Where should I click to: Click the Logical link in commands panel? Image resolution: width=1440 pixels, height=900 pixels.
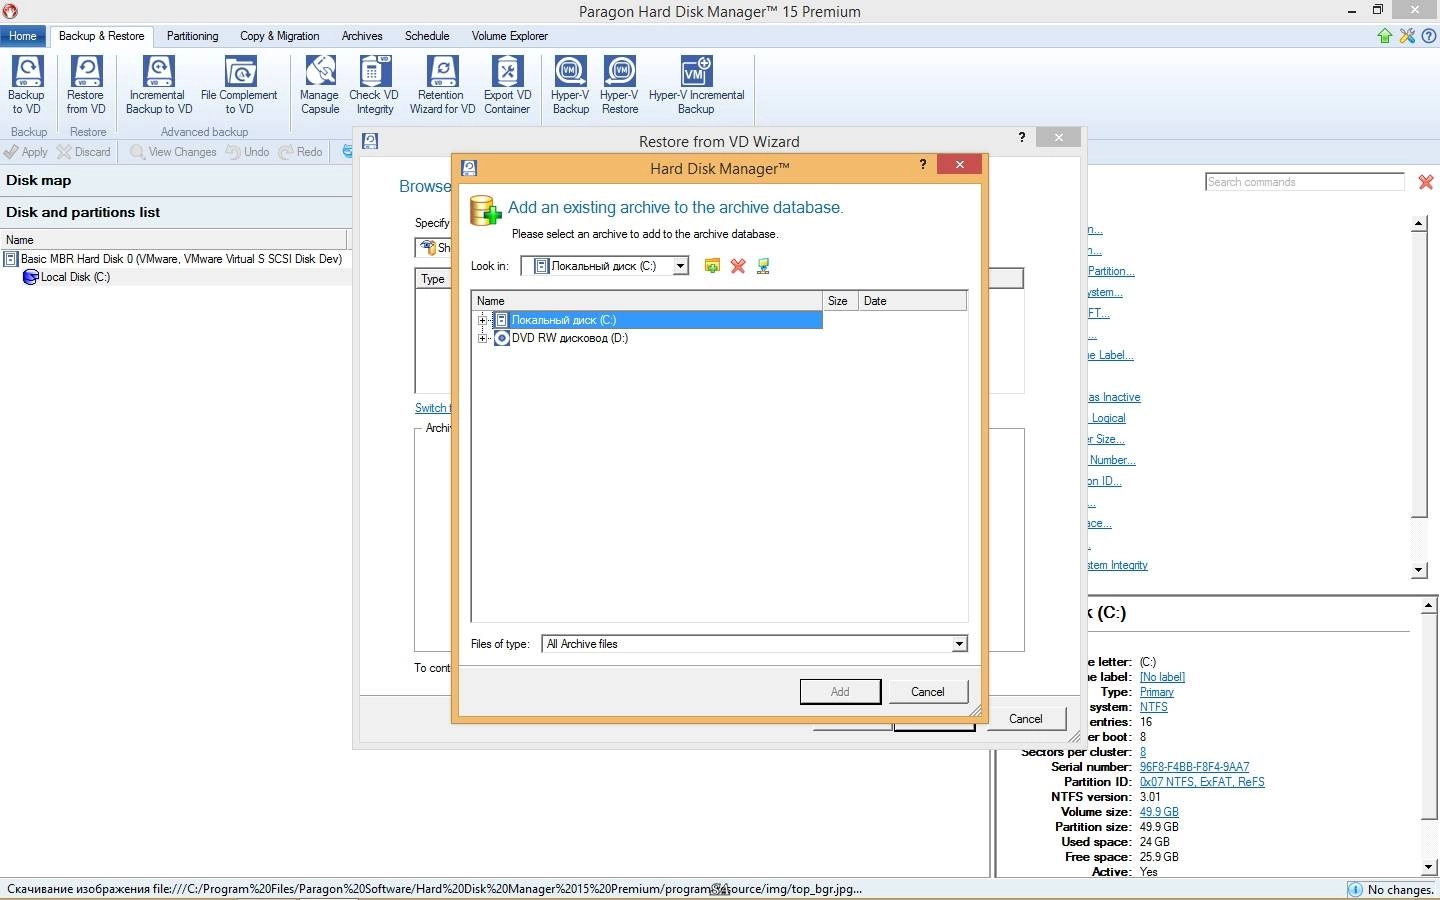(x=1108, y=418)
